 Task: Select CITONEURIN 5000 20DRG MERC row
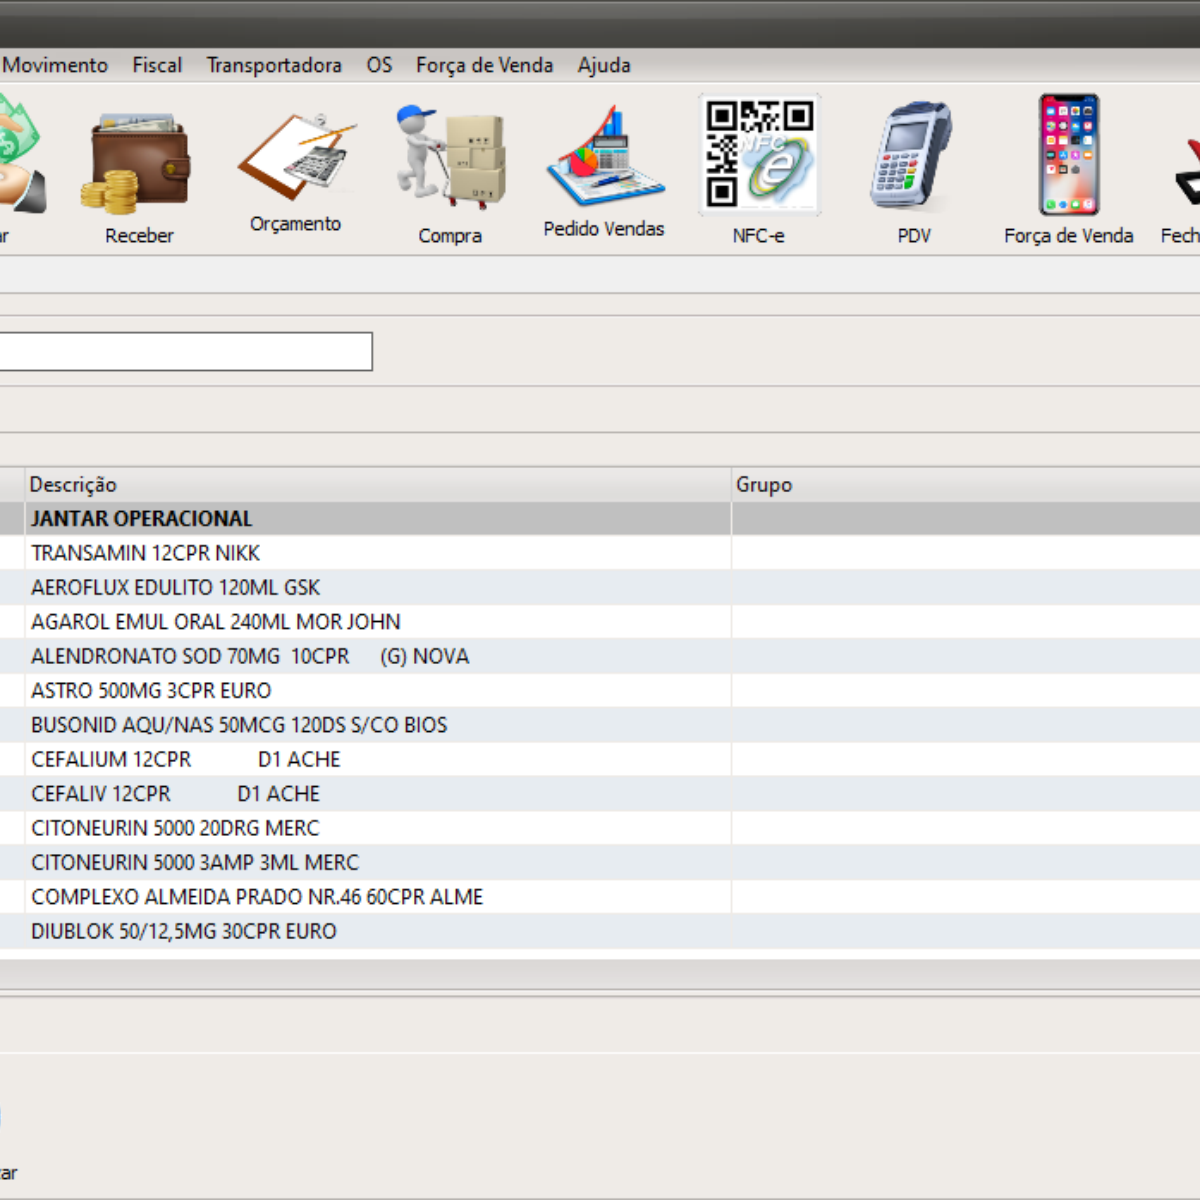click(x=175, y=828)
